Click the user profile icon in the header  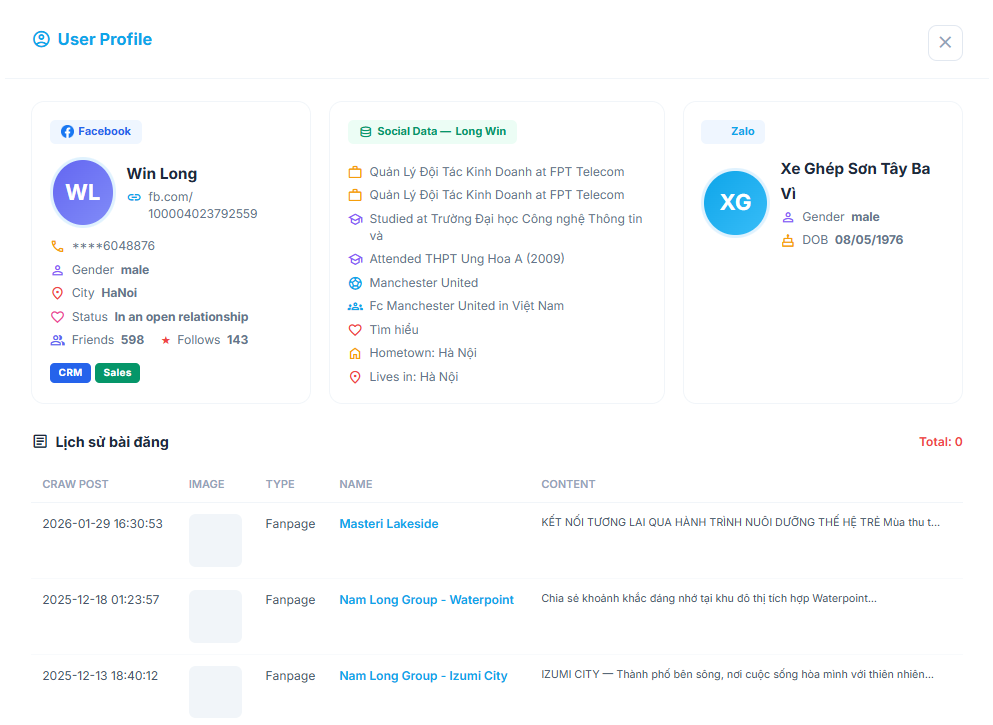coord(40,39)
